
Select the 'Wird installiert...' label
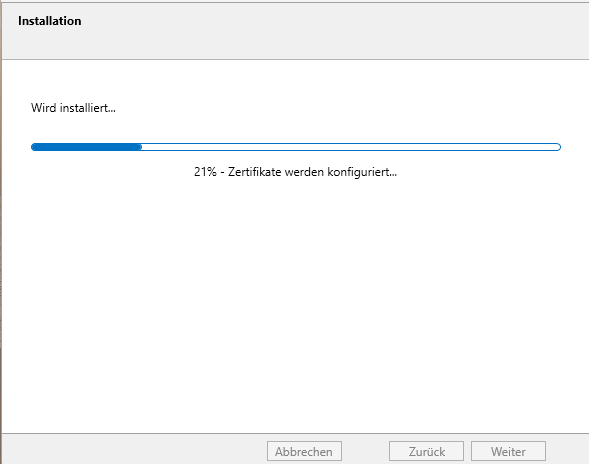[x=73, y=108]
